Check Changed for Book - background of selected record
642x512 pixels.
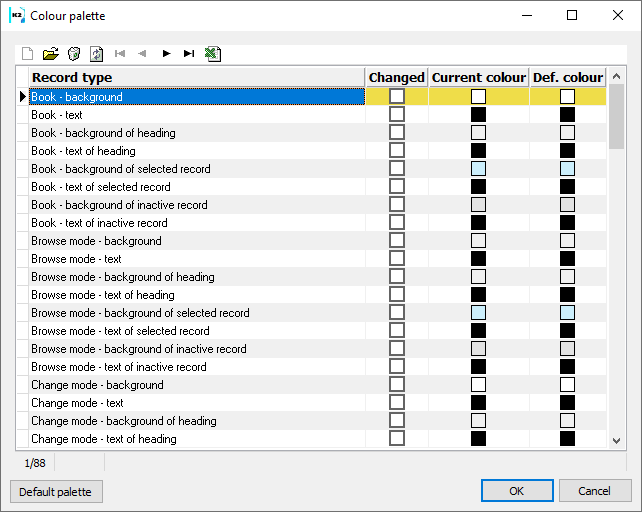(x=397, y=168)
